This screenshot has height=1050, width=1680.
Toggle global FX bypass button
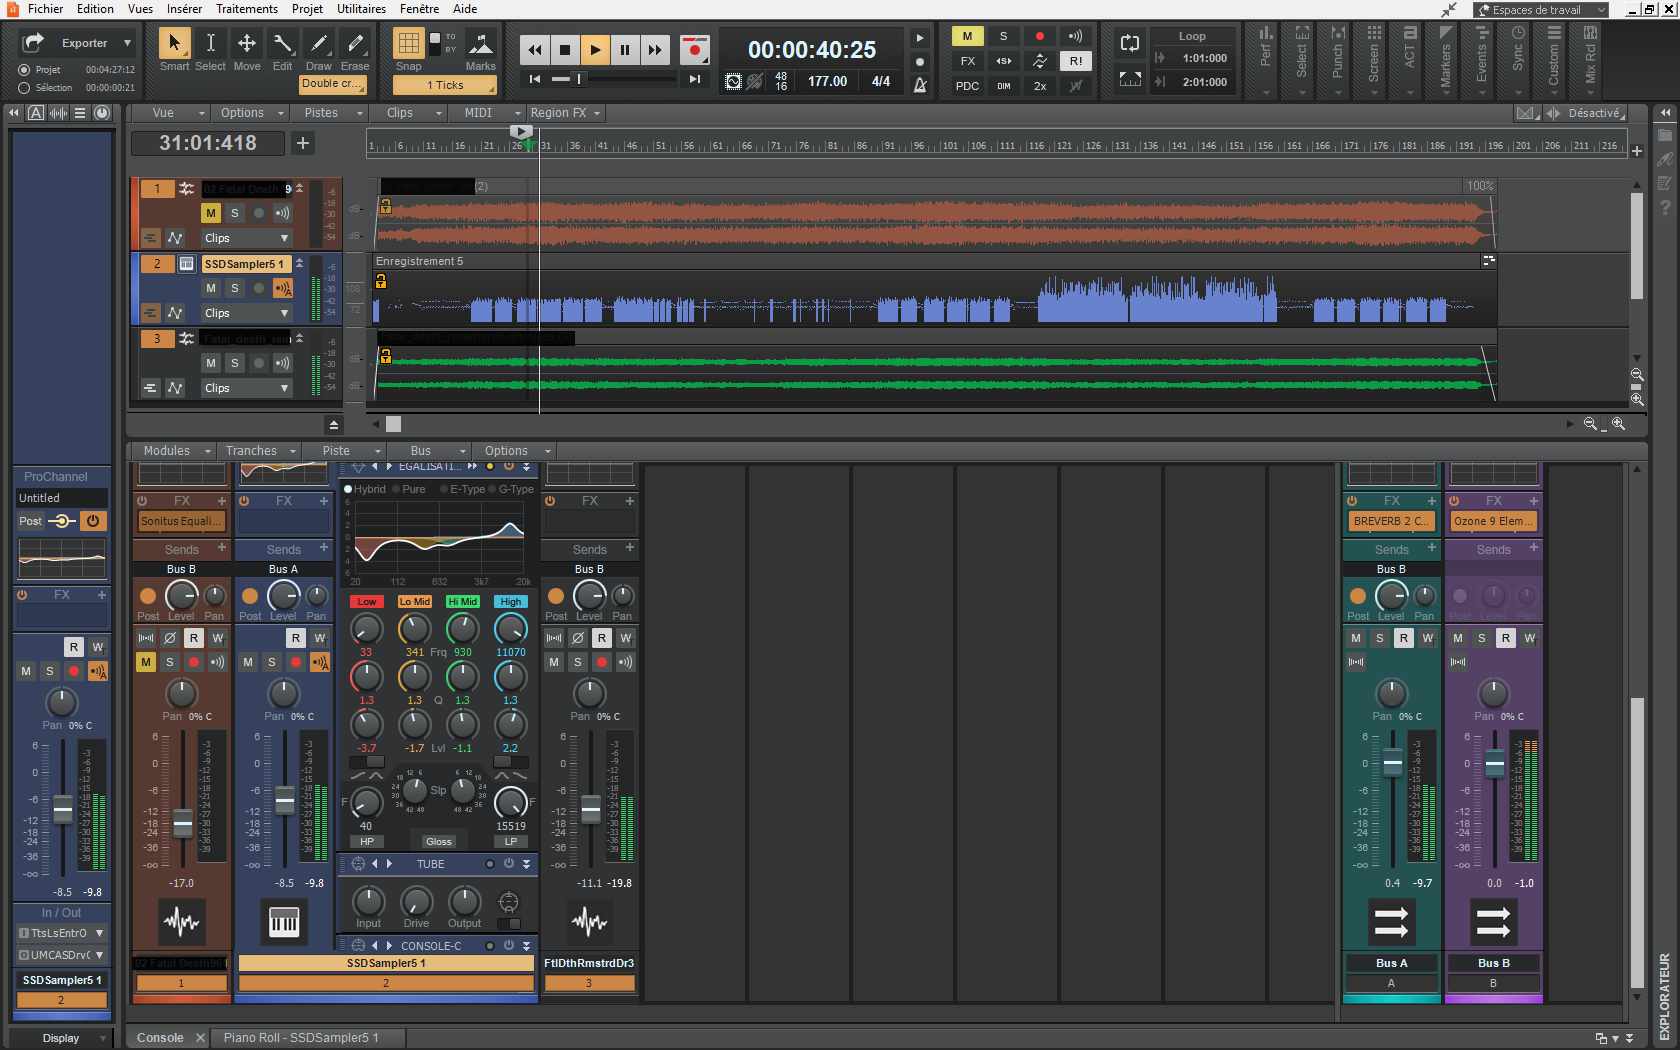967,61
